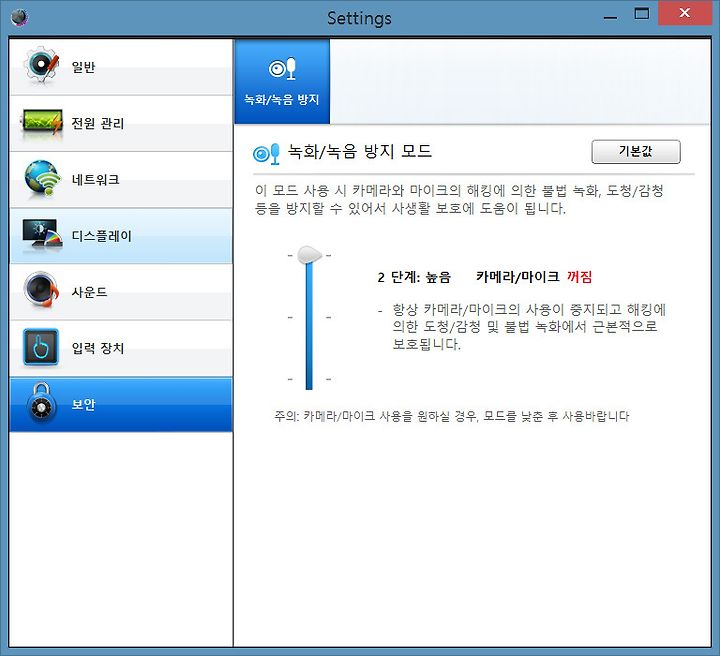Click the 일반 gear icon in sidebar
The width and height of the screenshot is (720, 656).
(42, 66)
